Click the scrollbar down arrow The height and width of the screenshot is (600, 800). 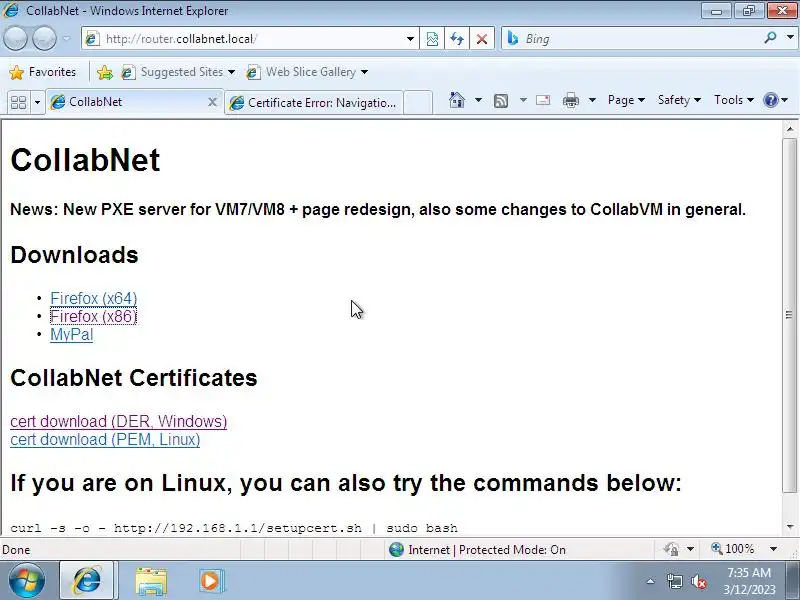[x=790, y=527]
